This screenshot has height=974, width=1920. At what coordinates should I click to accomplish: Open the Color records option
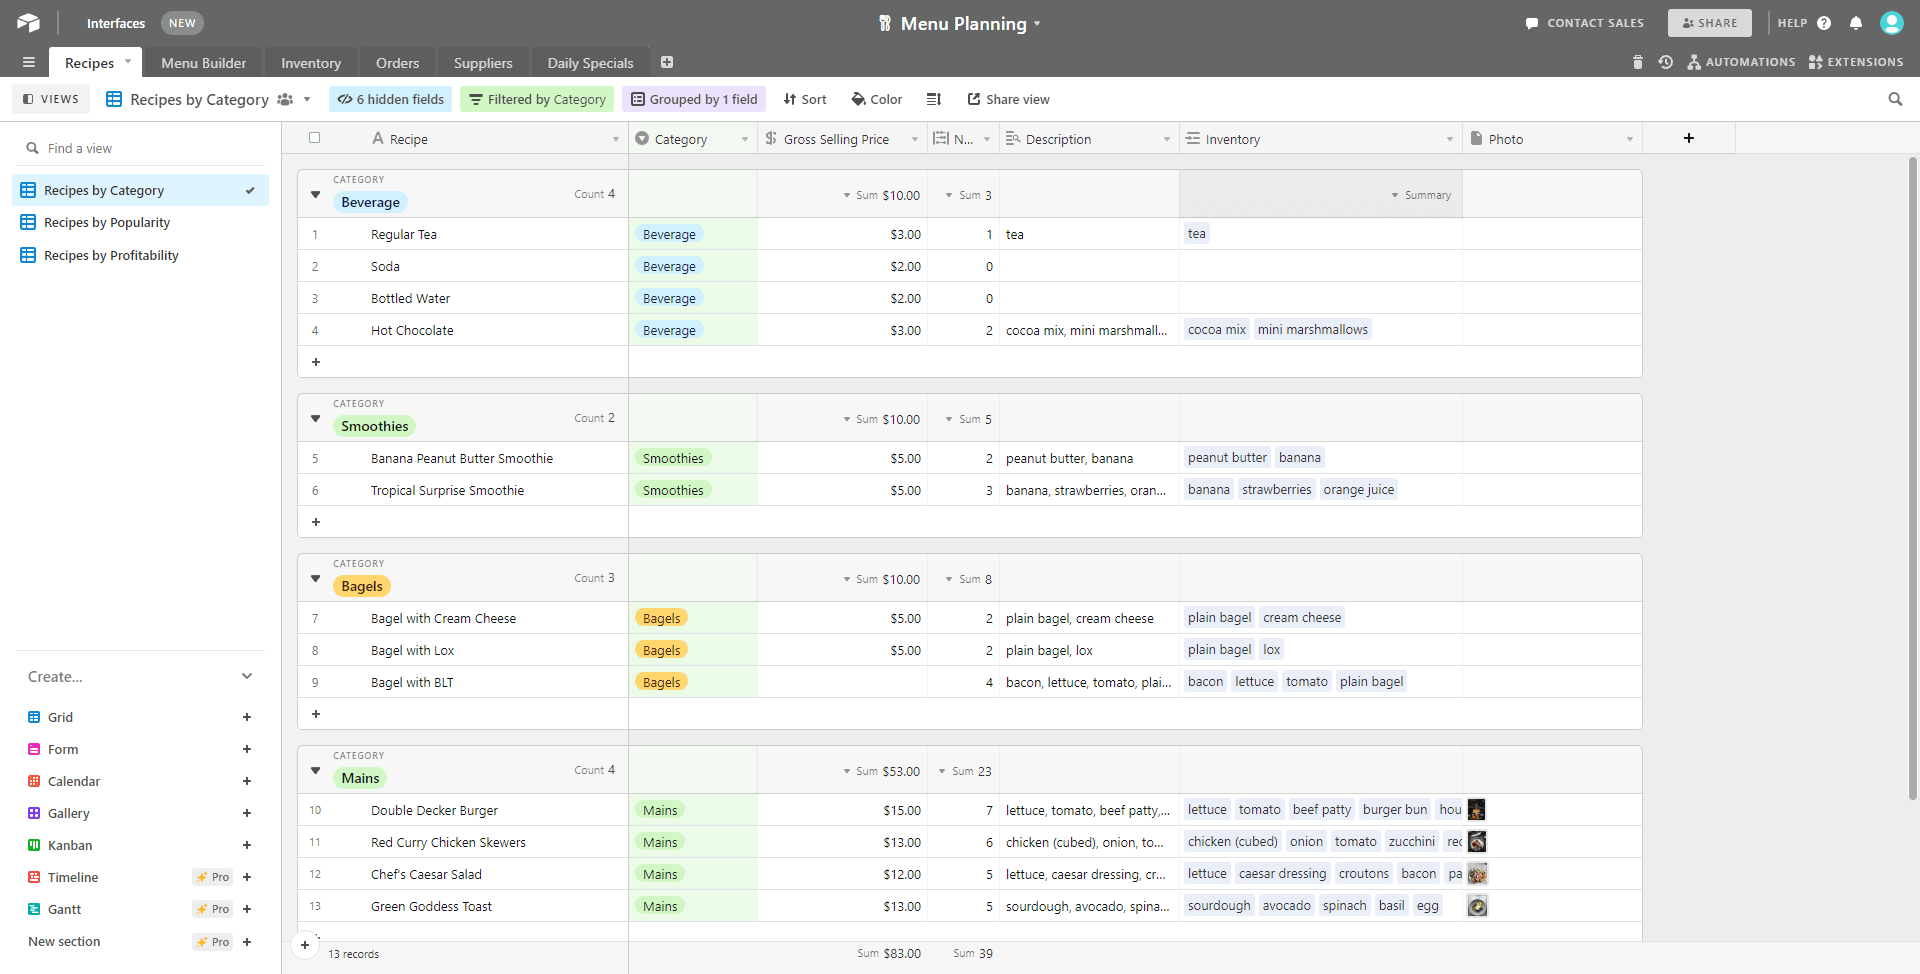[x=876, y=99]
